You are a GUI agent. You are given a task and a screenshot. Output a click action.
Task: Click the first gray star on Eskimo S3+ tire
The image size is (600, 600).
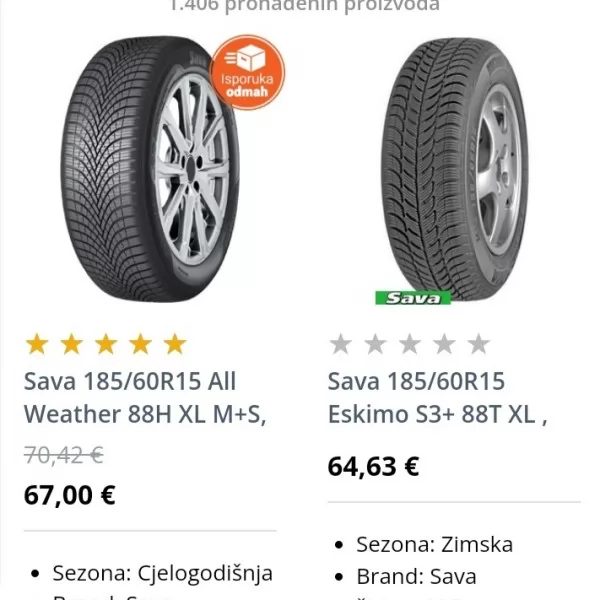[341, 345]
